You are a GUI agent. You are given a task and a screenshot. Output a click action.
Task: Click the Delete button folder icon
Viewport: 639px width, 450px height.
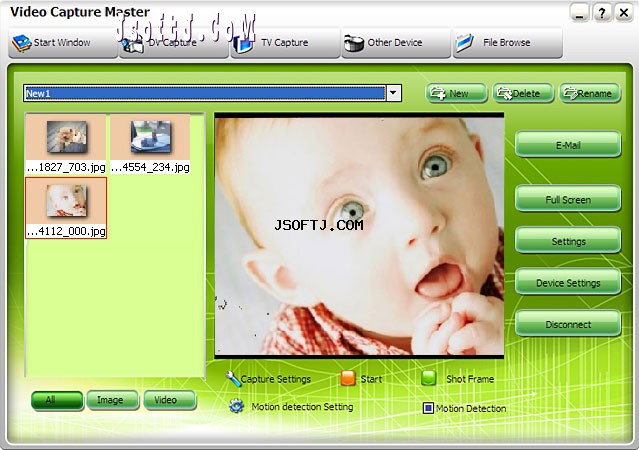pos(505,93)
